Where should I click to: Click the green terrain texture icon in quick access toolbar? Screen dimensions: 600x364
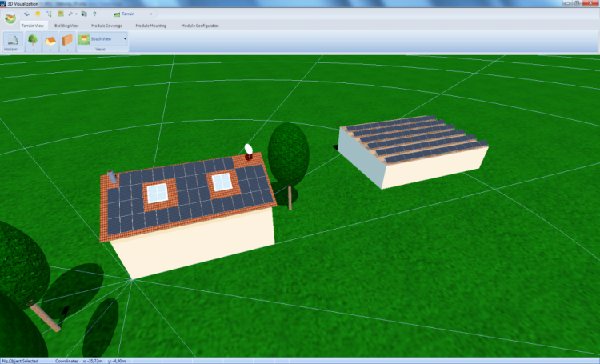(60, 14)
